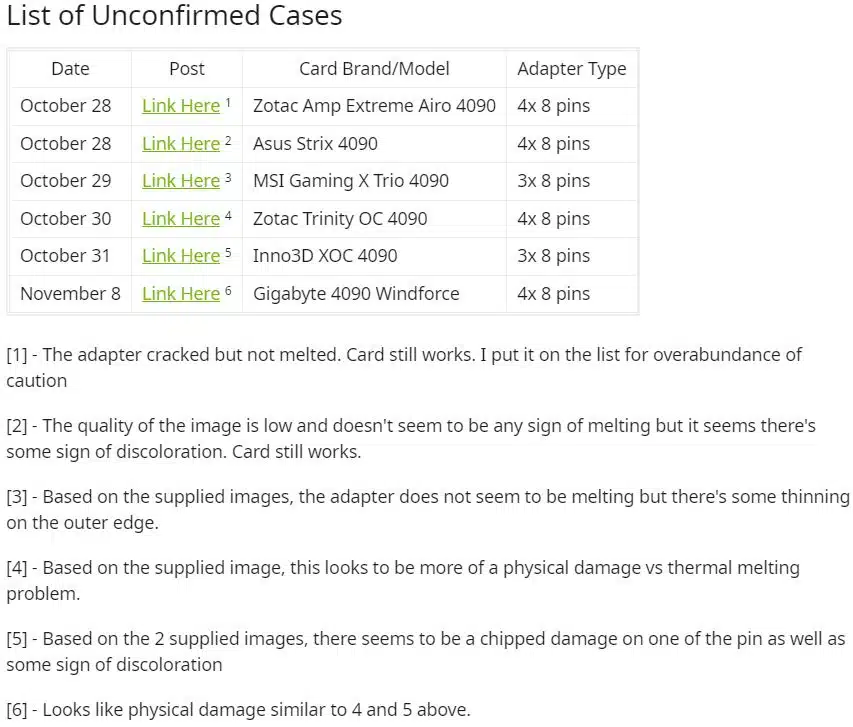This screenshot has width=853, height=727.
Task: Open Link Here for Asus Strix 4090
Action: 181,144
